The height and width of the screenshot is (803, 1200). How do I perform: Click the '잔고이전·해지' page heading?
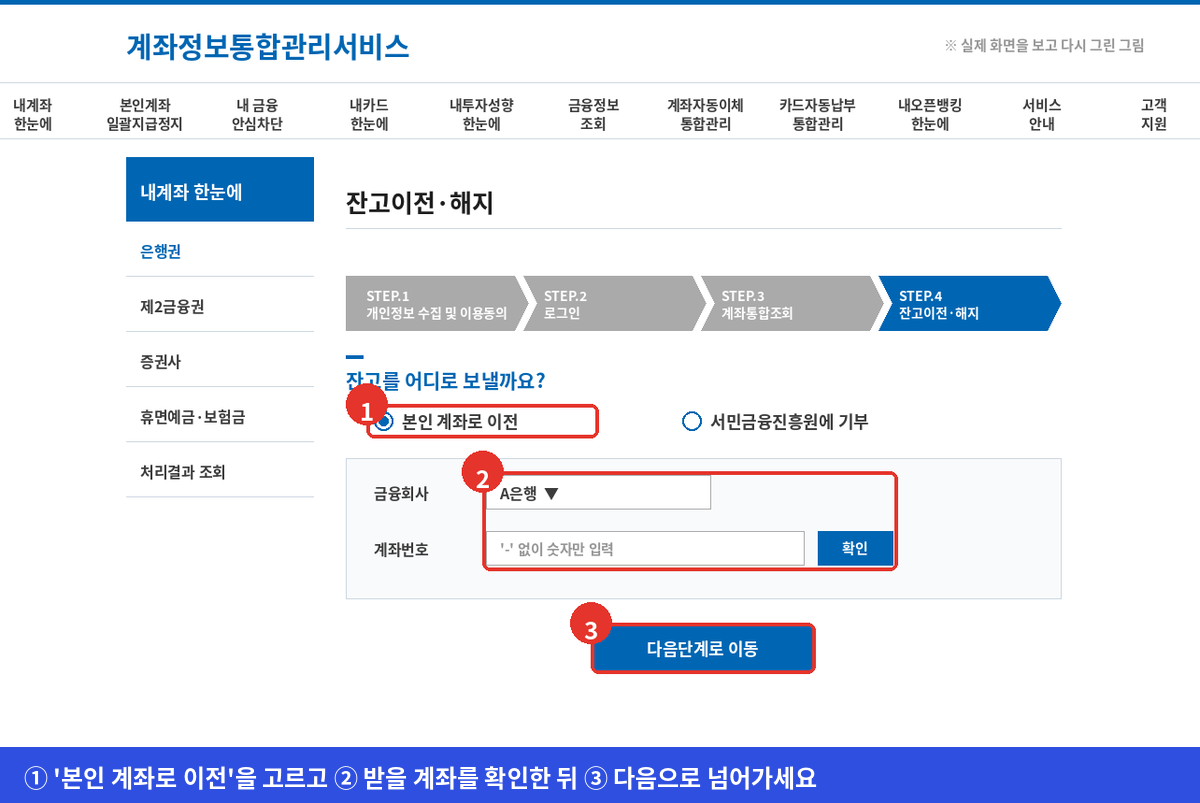[x=420, y=203]
